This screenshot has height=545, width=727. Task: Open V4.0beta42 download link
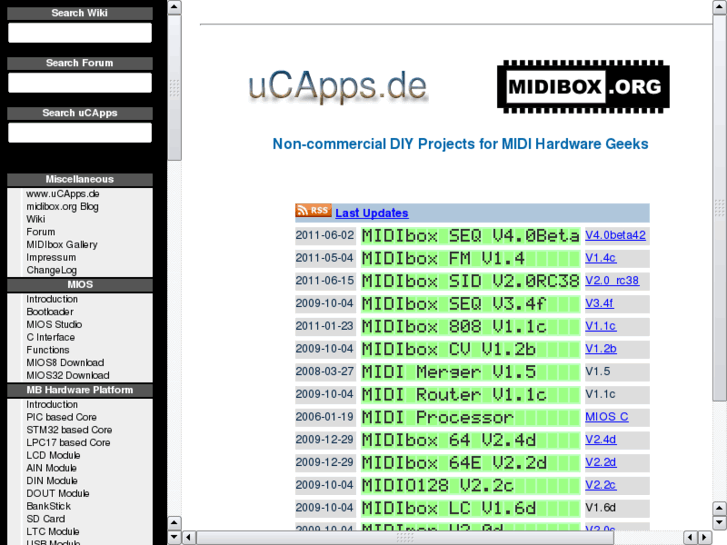tap(615, 235)
